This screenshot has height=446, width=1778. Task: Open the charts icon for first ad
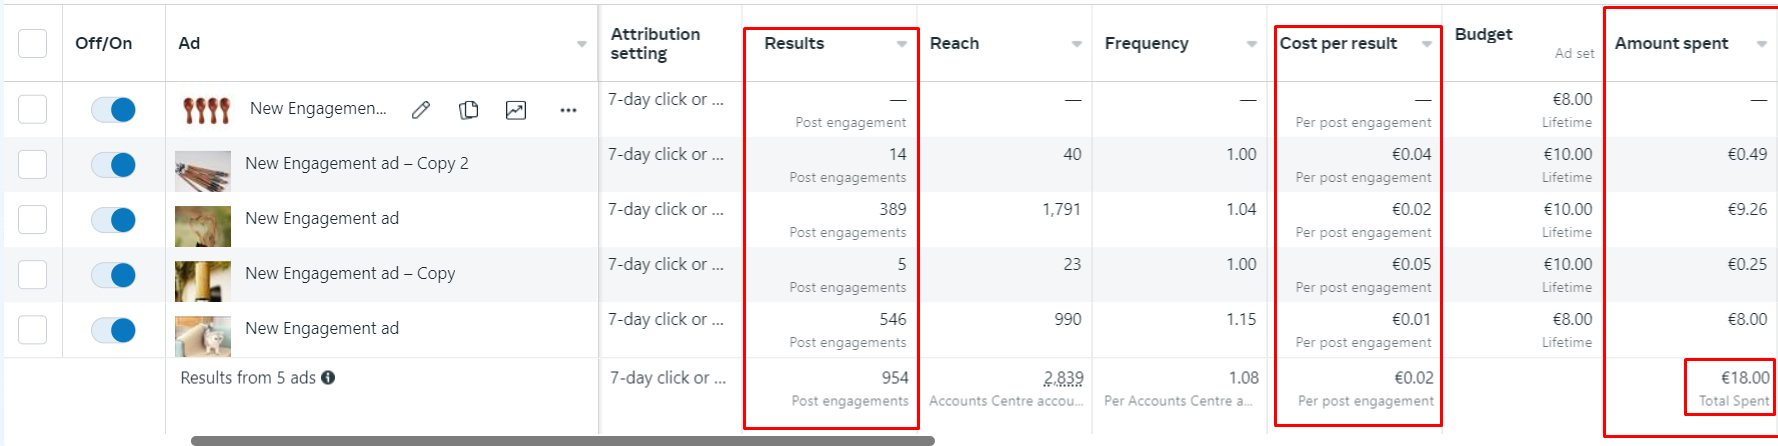click(516, 110)
